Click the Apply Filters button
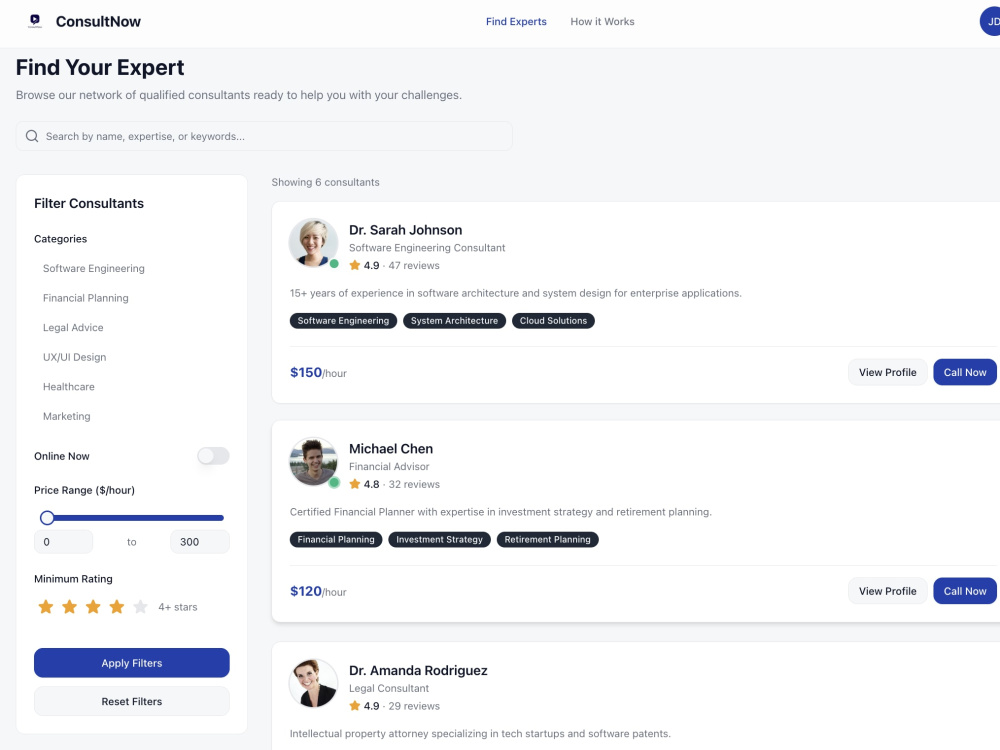The width and height of the screenshot is (1000, 750). click(x=131, y=663)
